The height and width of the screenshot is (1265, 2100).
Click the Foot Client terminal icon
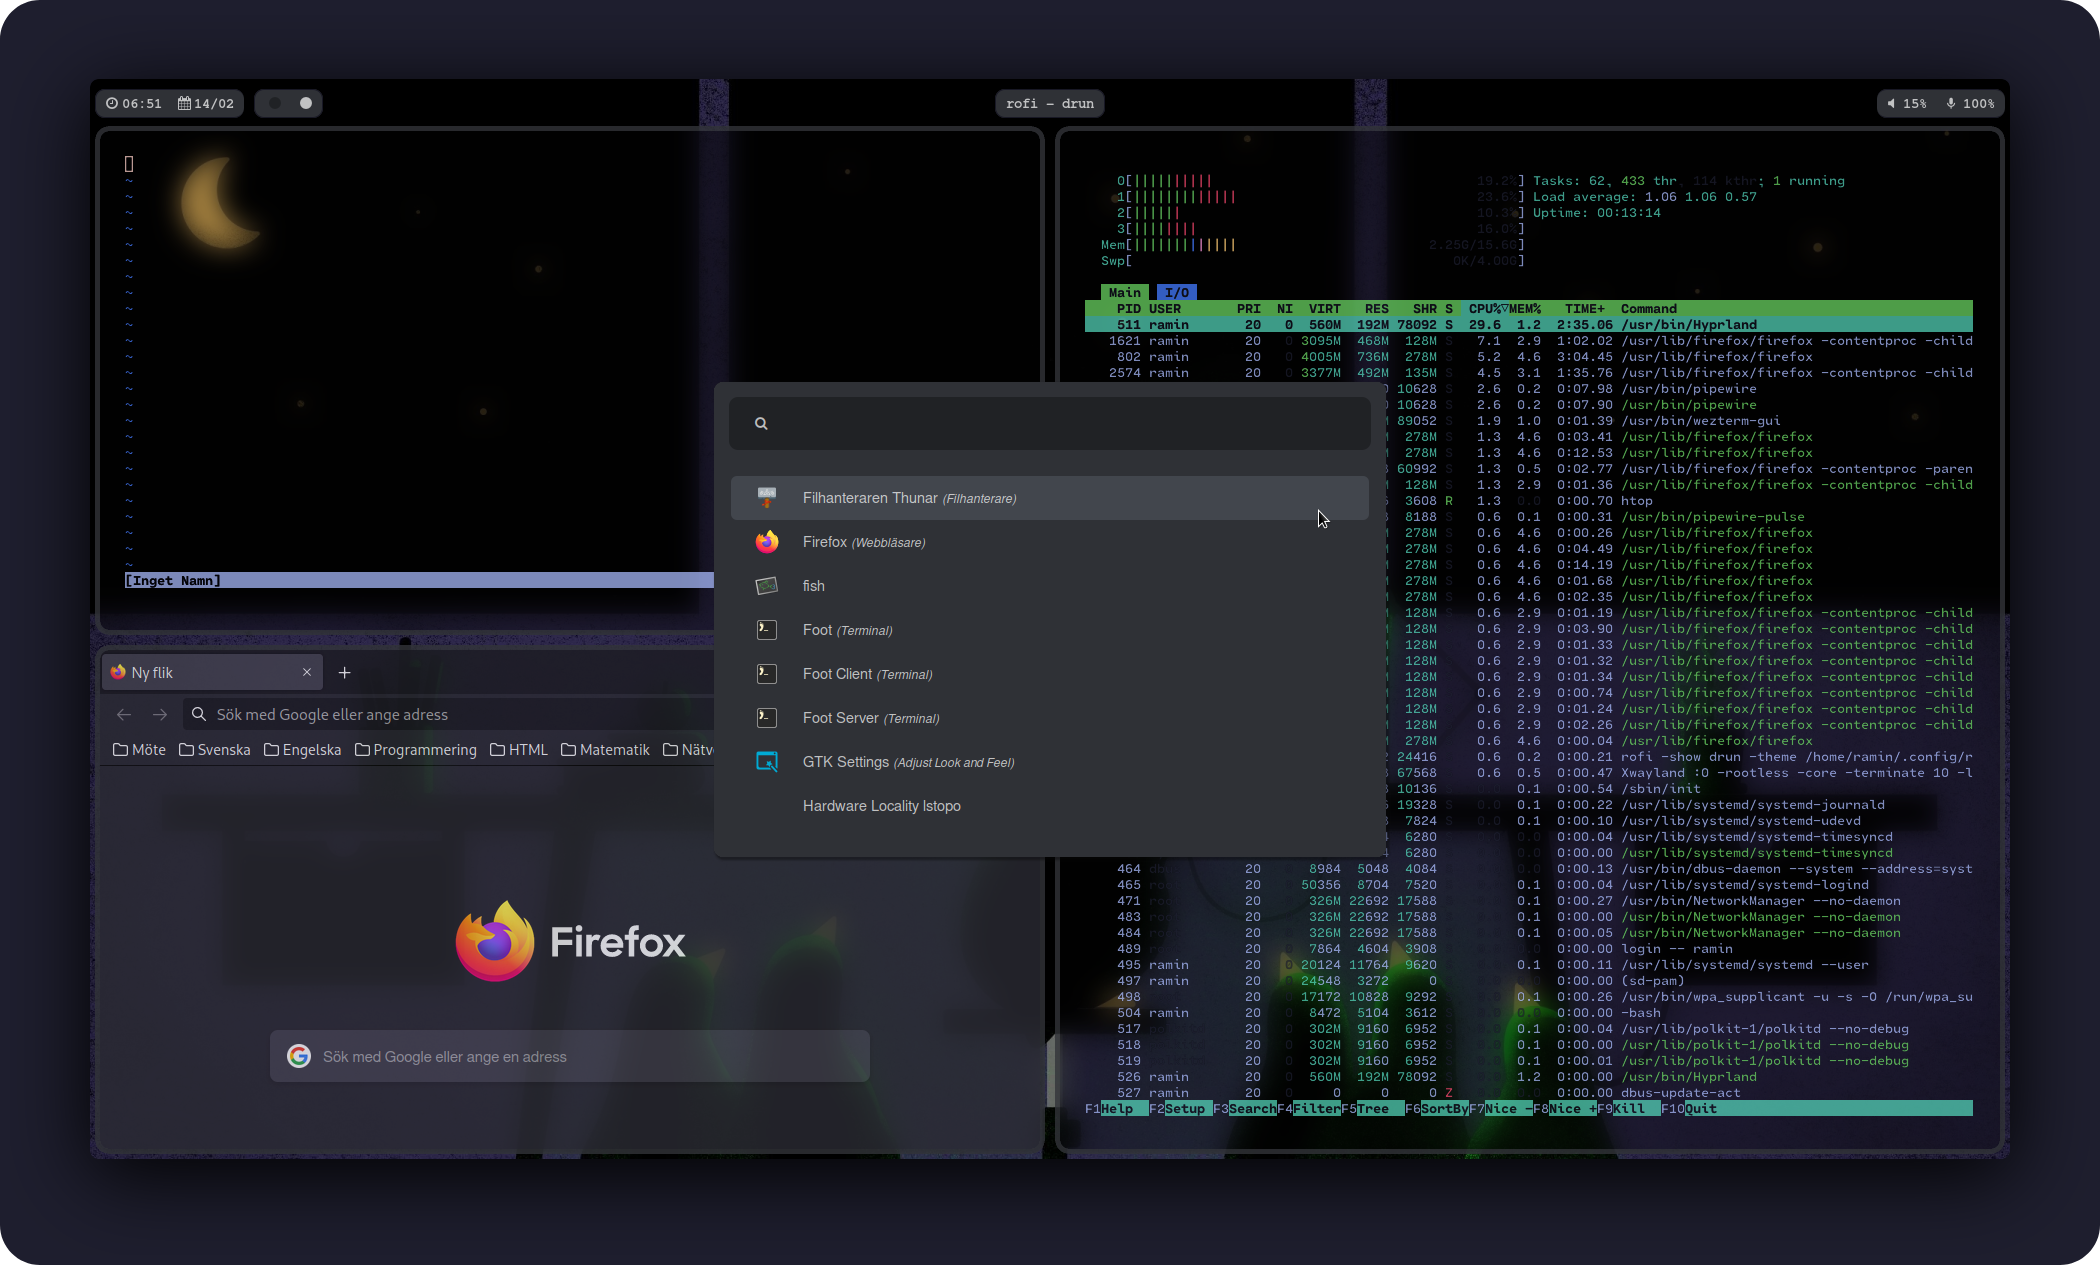click(766, 673)
